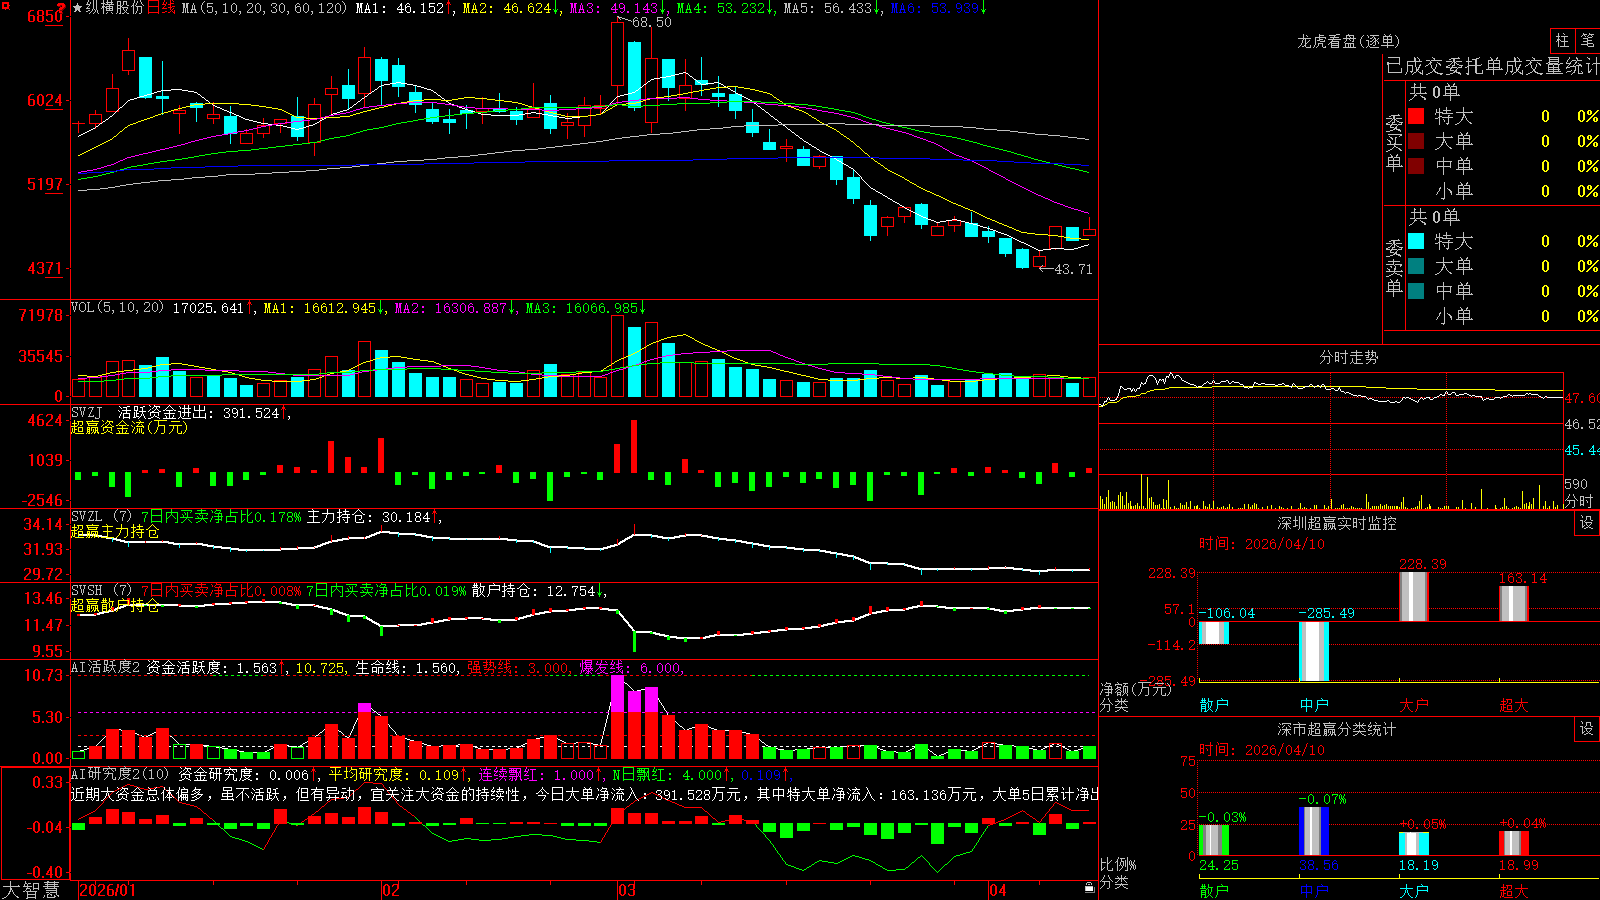1600x900 pixels.
Task: Switch order view with the 笔 button
Action: pos(1587,40)
